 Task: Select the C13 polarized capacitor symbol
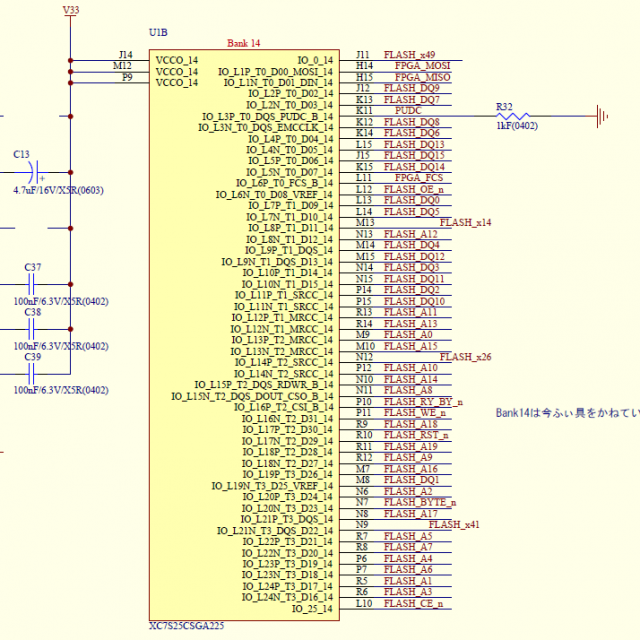click(x=34, y=174)
